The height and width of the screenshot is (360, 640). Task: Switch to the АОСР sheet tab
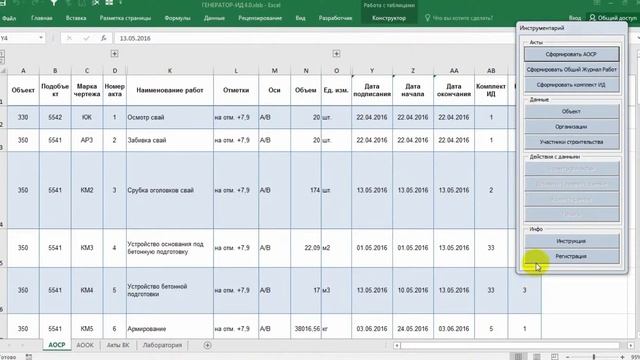[x=57, y=345]
